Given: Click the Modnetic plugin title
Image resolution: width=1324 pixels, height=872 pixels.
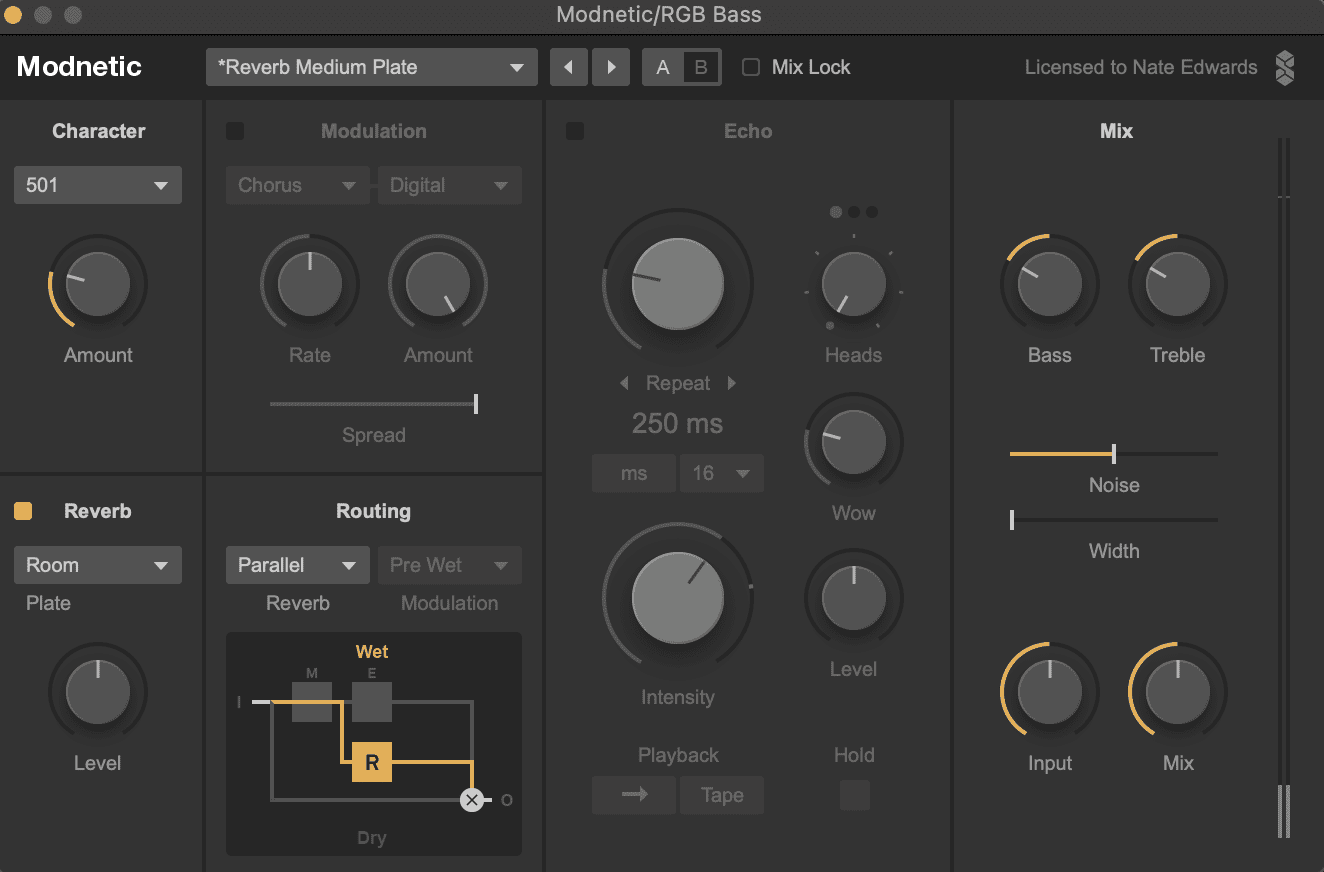Looking at the screenshot, I should coord(79,67).
